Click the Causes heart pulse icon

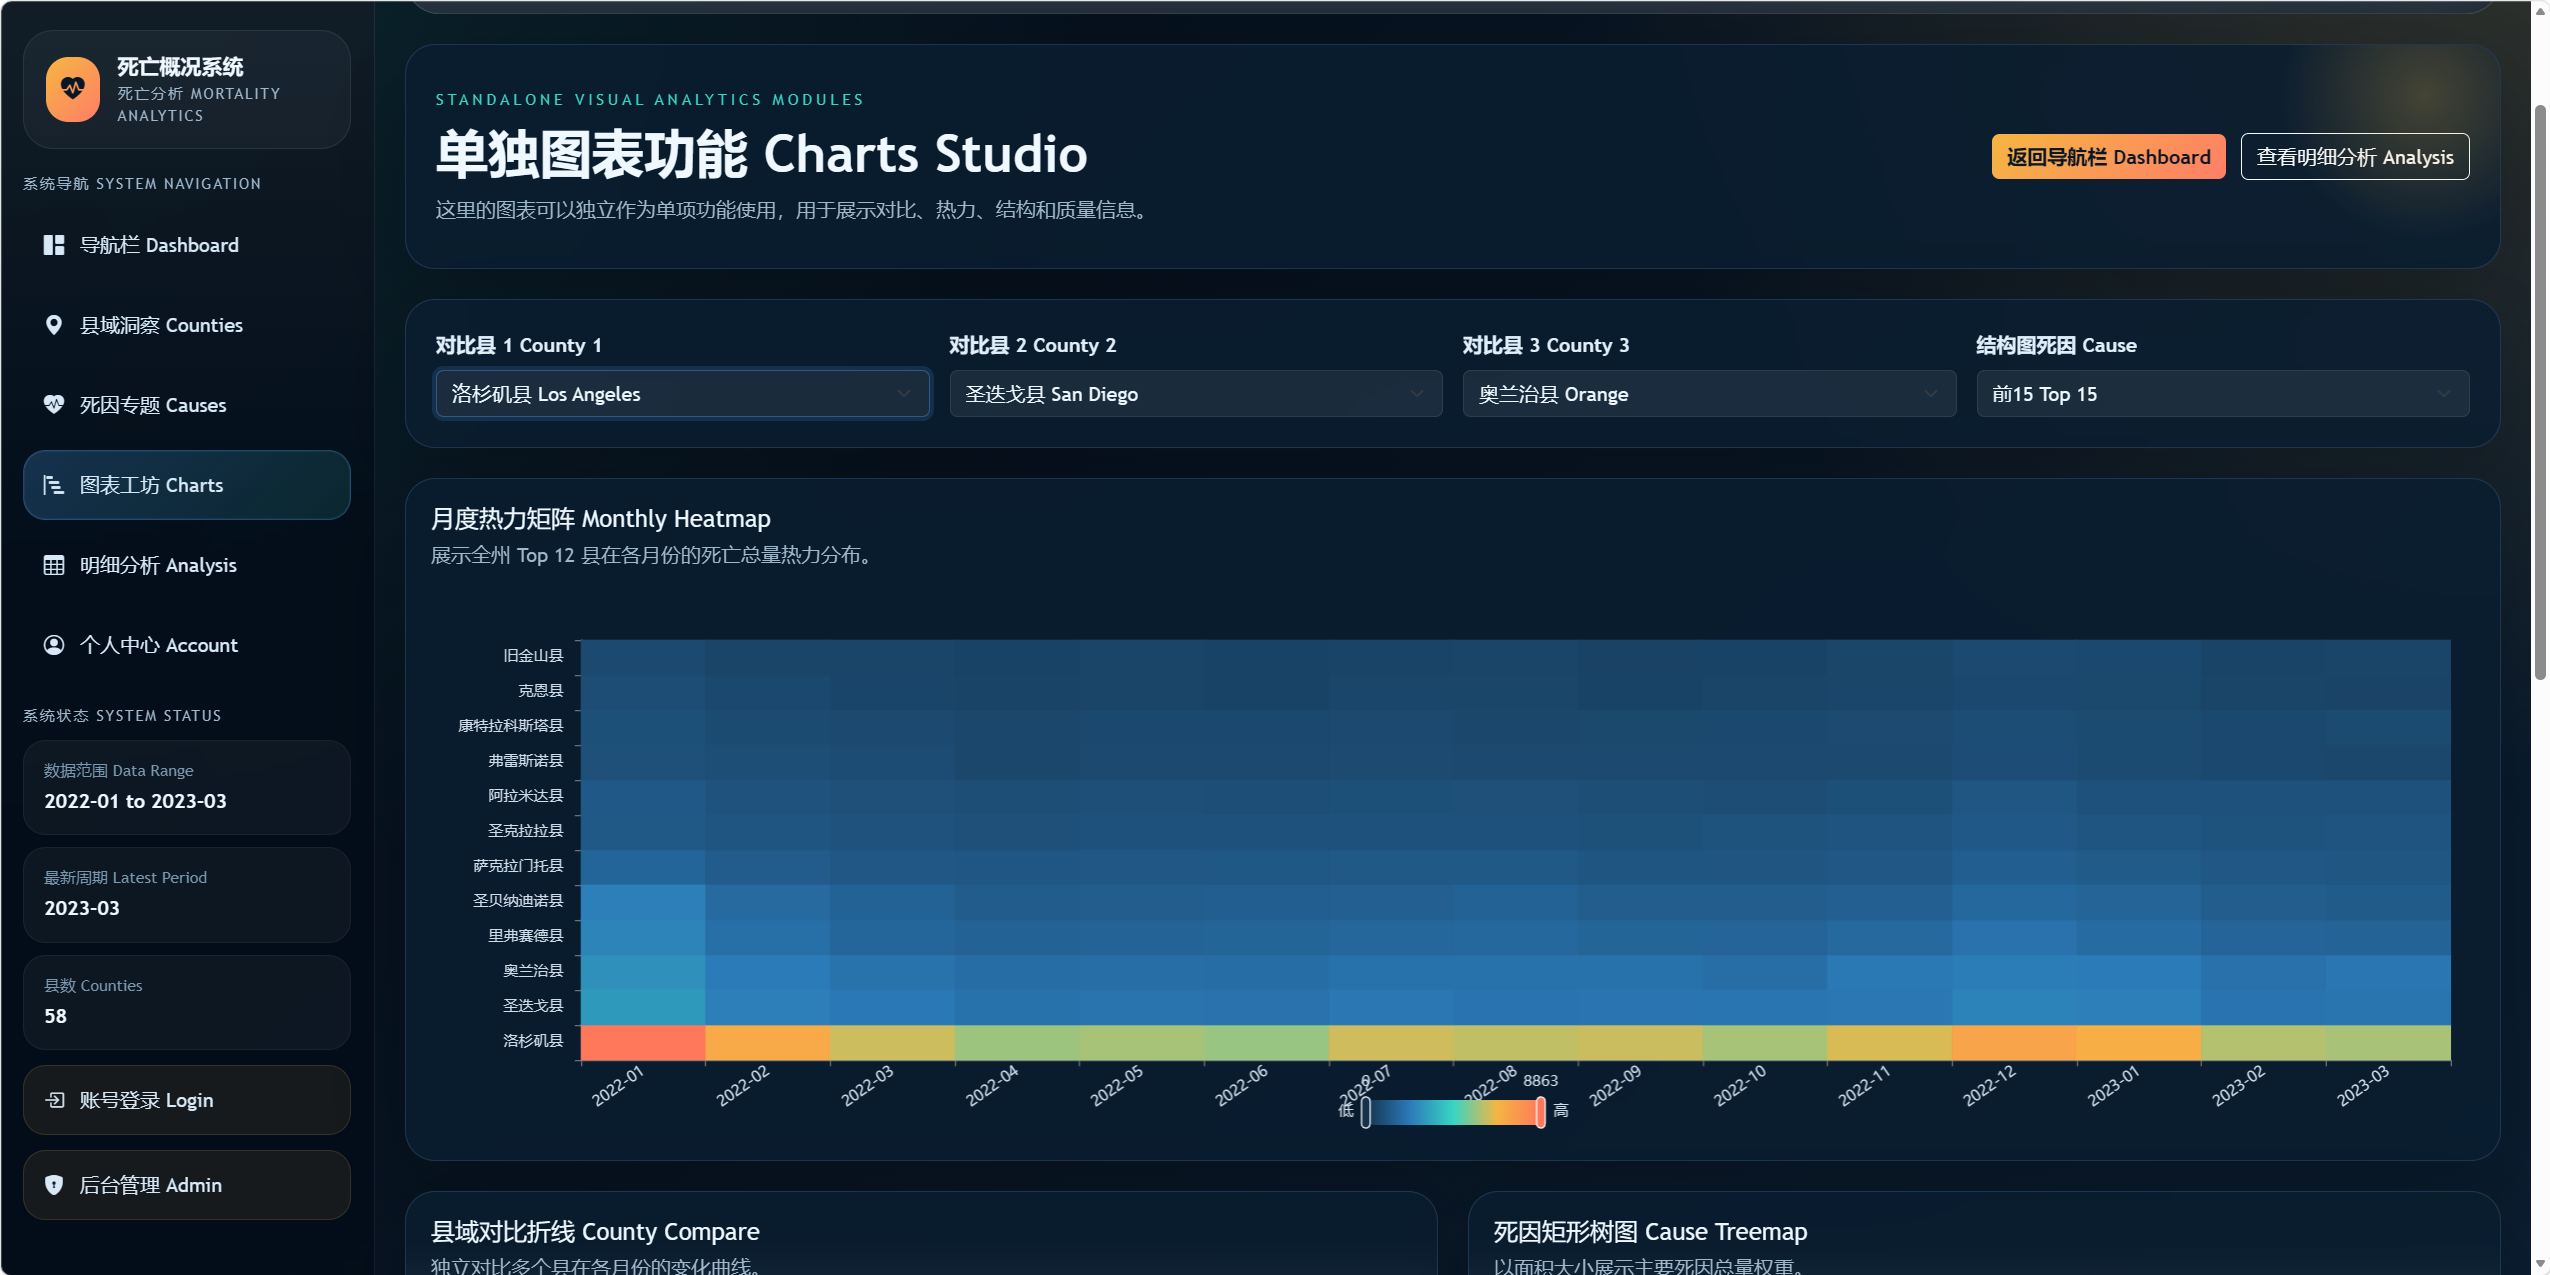point(54,404)
